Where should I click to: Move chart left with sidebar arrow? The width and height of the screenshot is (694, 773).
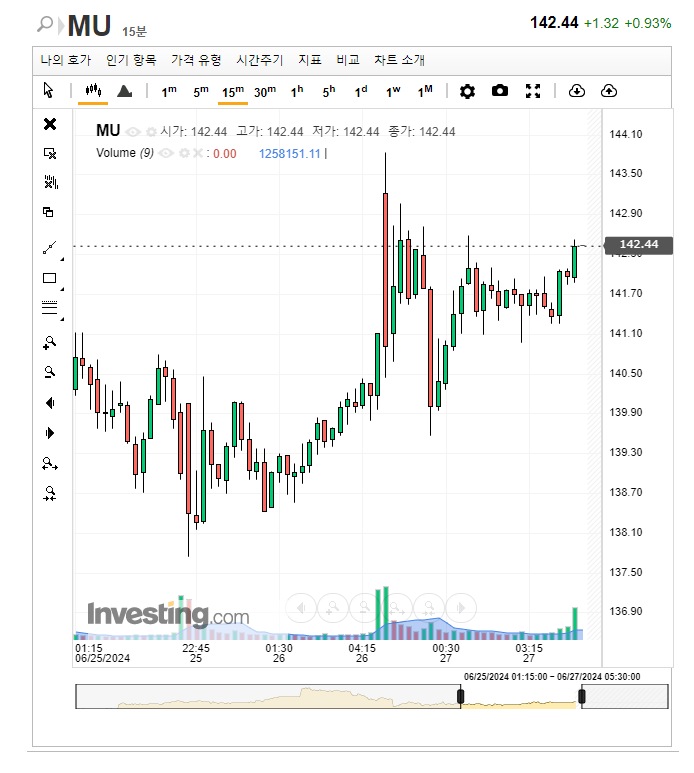(50, 403)
